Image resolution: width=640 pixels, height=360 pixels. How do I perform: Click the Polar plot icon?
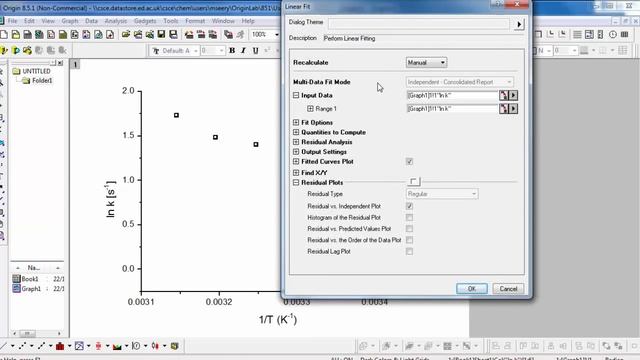136,346
